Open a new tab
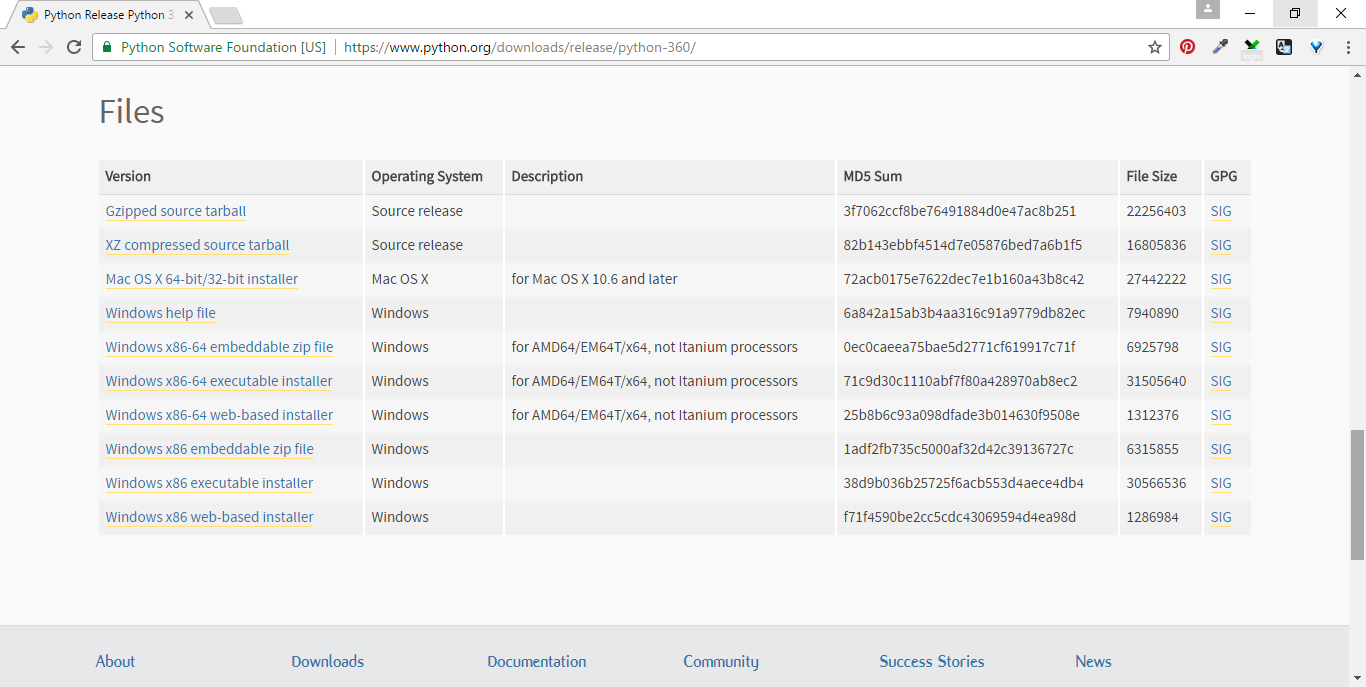The image size is (1366, 687). click(x=226, y=15)
